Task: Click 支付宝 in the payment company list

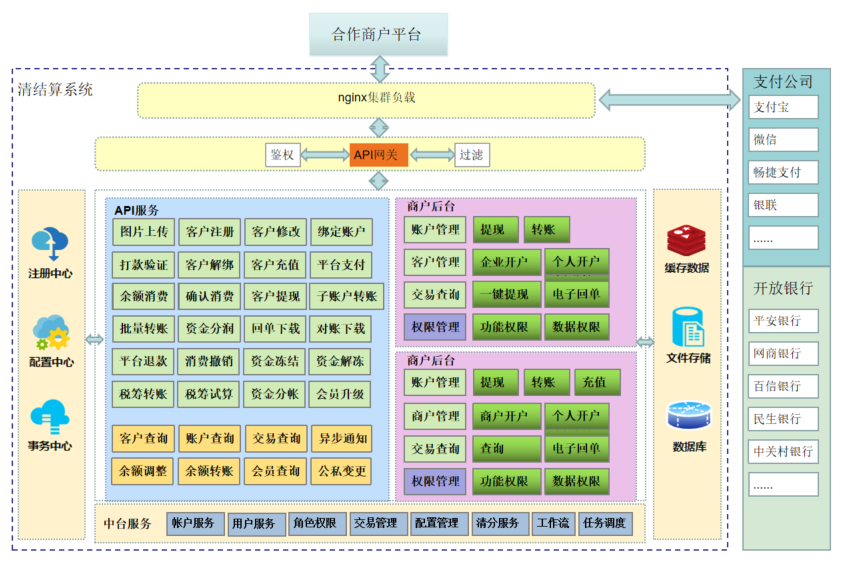Action: [x=783, y=107]
